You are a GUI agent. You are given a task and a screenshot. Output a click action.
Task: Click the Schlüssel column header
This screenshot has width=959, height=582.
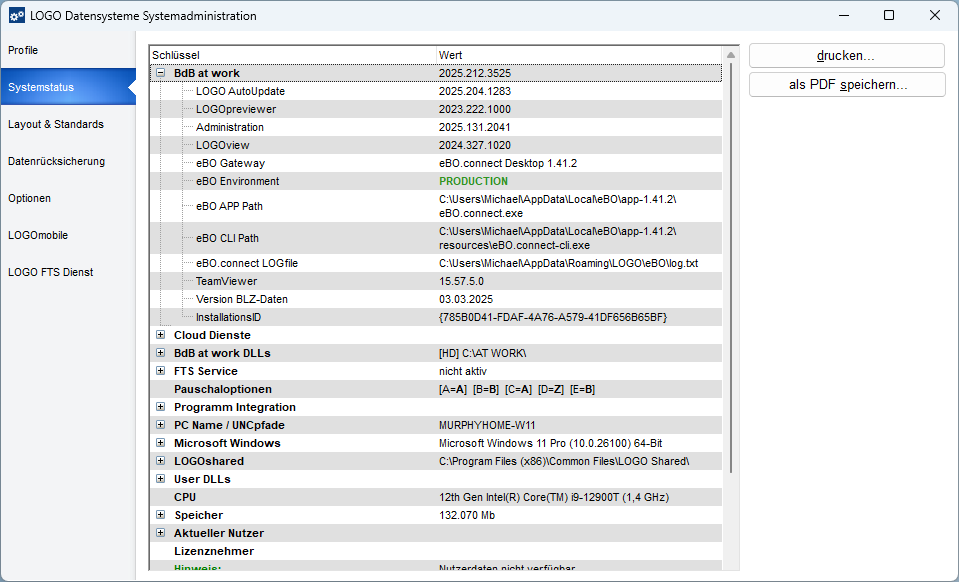tap(293, 55)
